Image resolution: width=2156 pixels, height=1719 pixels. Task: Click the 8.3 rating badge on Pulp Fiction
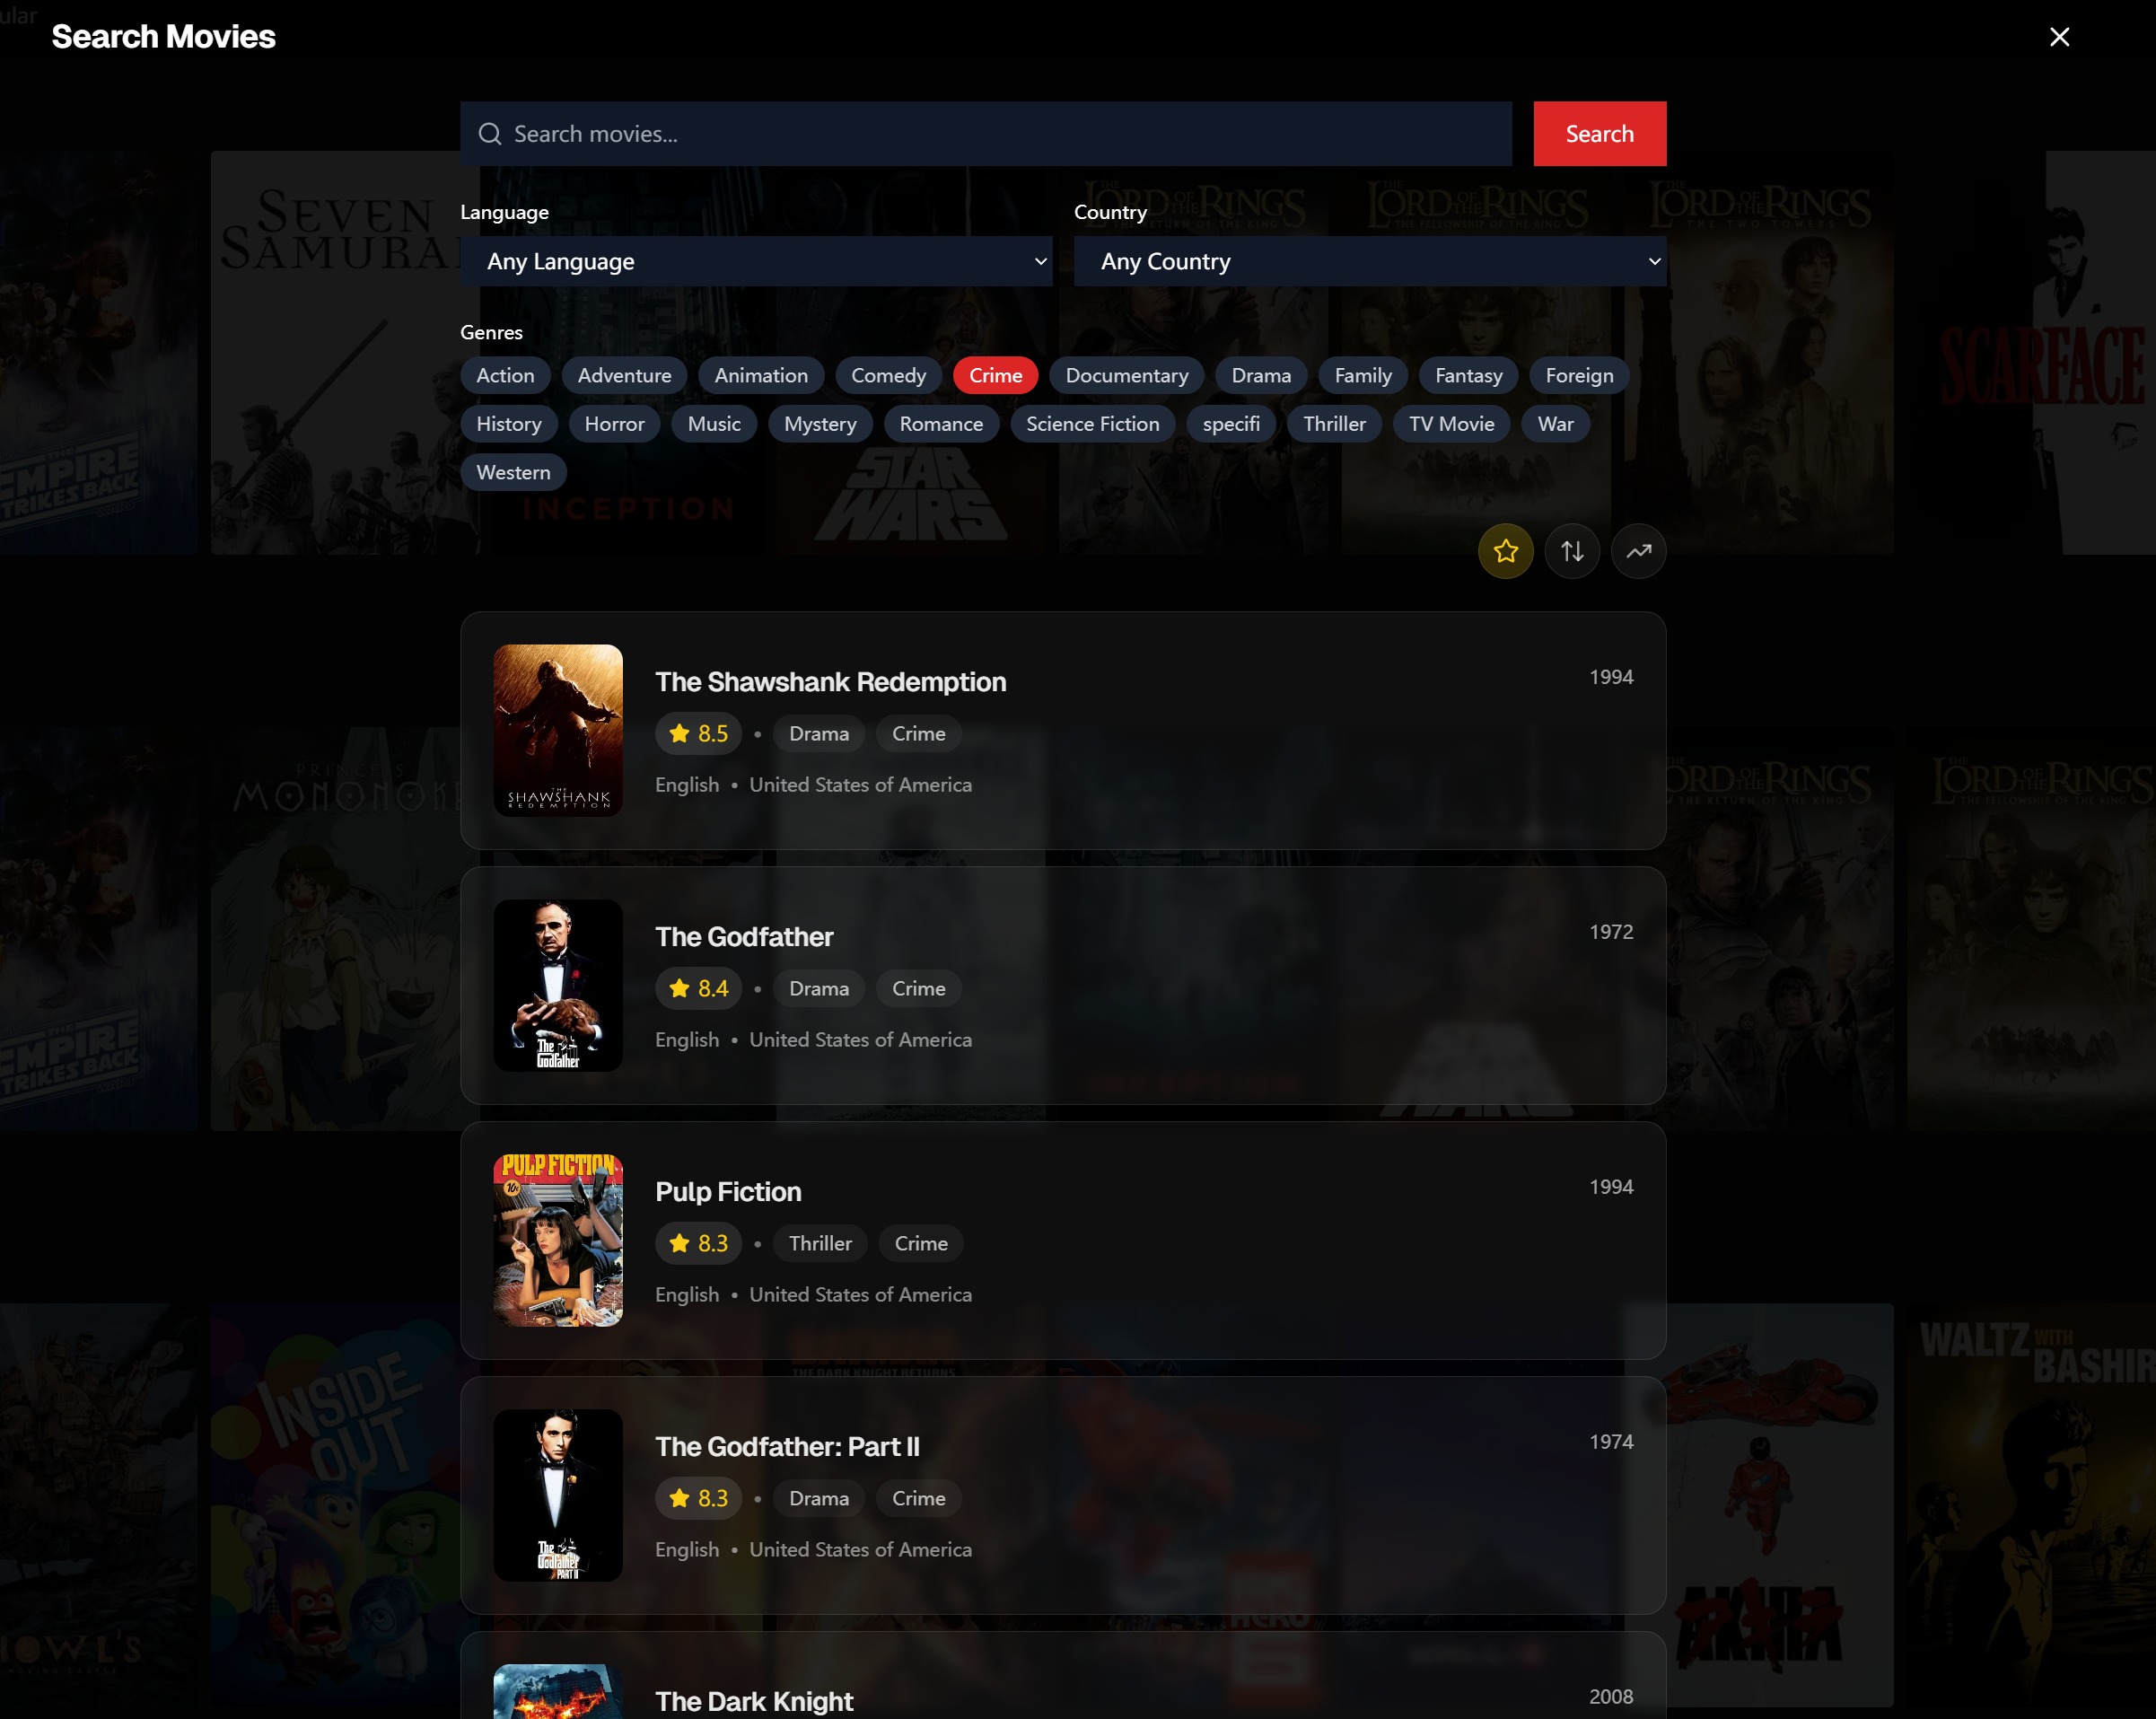point(698,1244)
